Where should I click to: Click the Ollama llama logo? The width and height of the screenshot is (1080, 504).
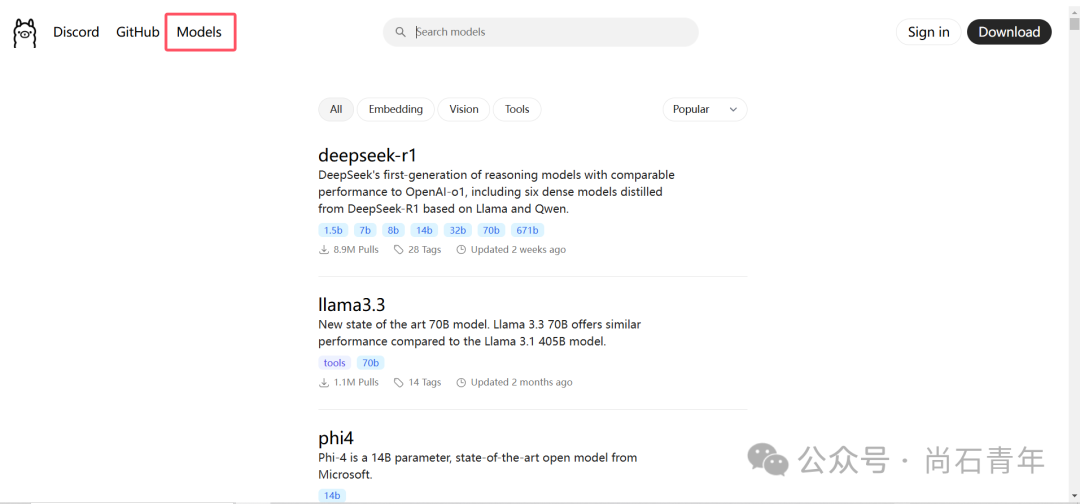coord(25,32)
